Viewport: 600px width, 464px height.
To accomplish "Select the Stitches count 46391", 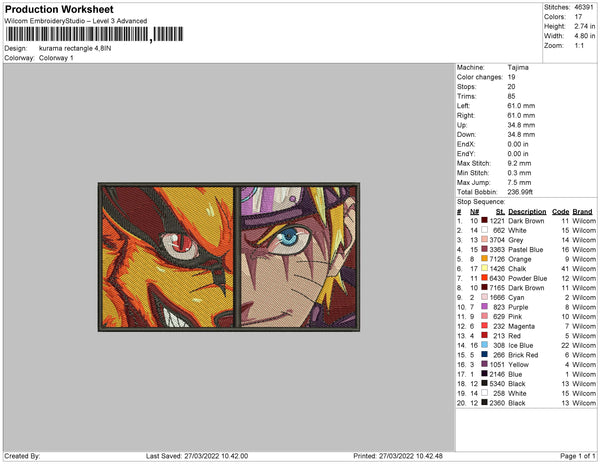I will (584, 7).
